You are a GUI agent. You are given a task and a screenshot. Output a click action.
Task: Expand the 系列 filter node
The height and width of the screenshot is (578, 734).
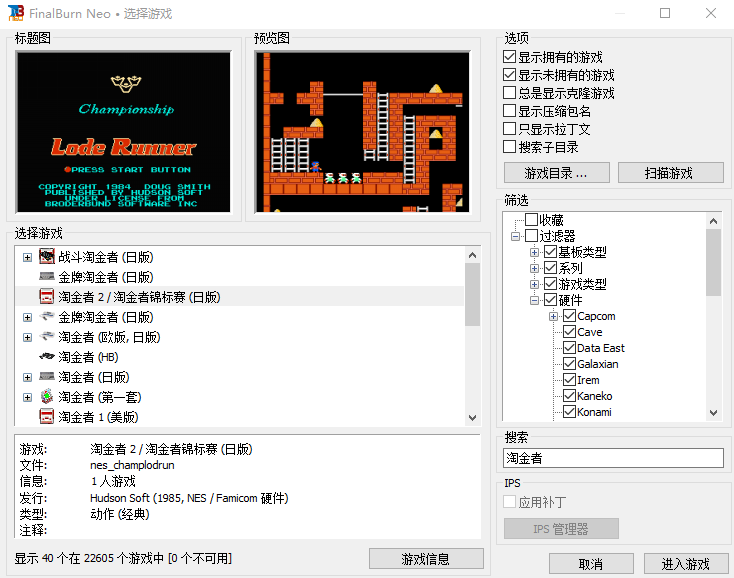(x=534, y=268)
